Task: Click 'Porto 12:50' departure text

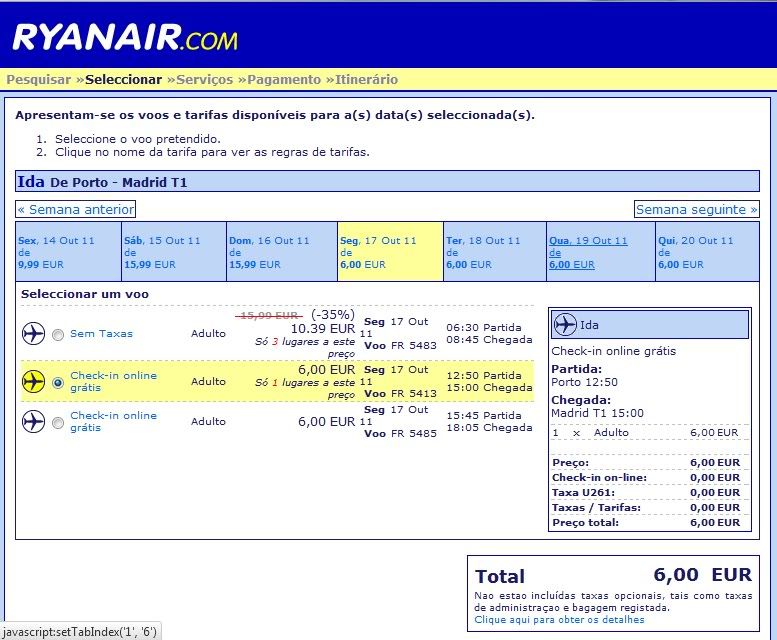Action: coord(585,382)
